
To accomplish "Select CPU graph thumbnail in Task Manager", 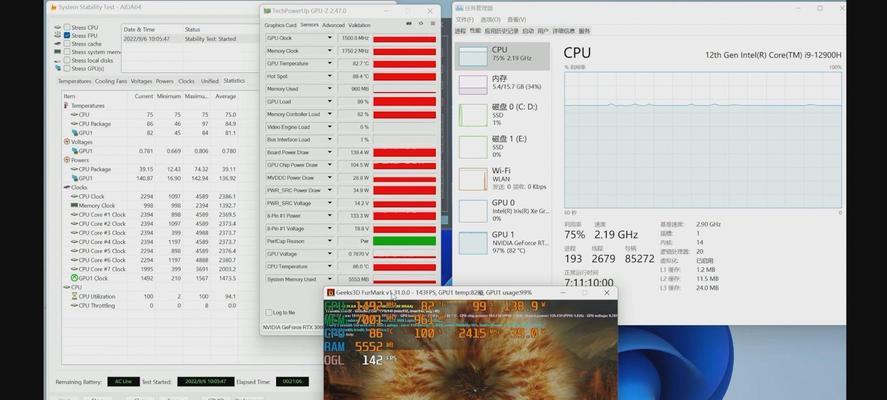I will coord(473,56).
